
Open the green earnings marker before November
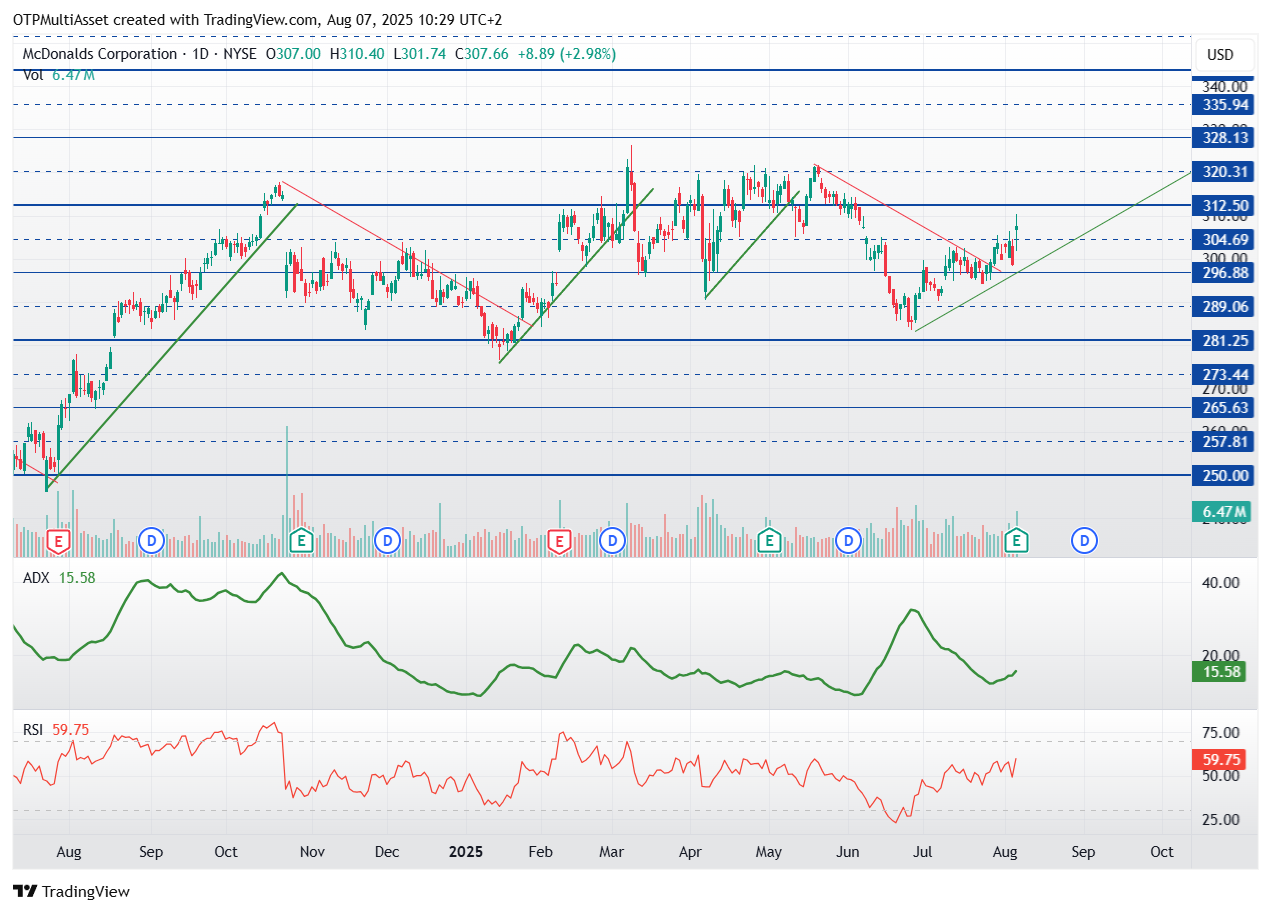[300, 541]
